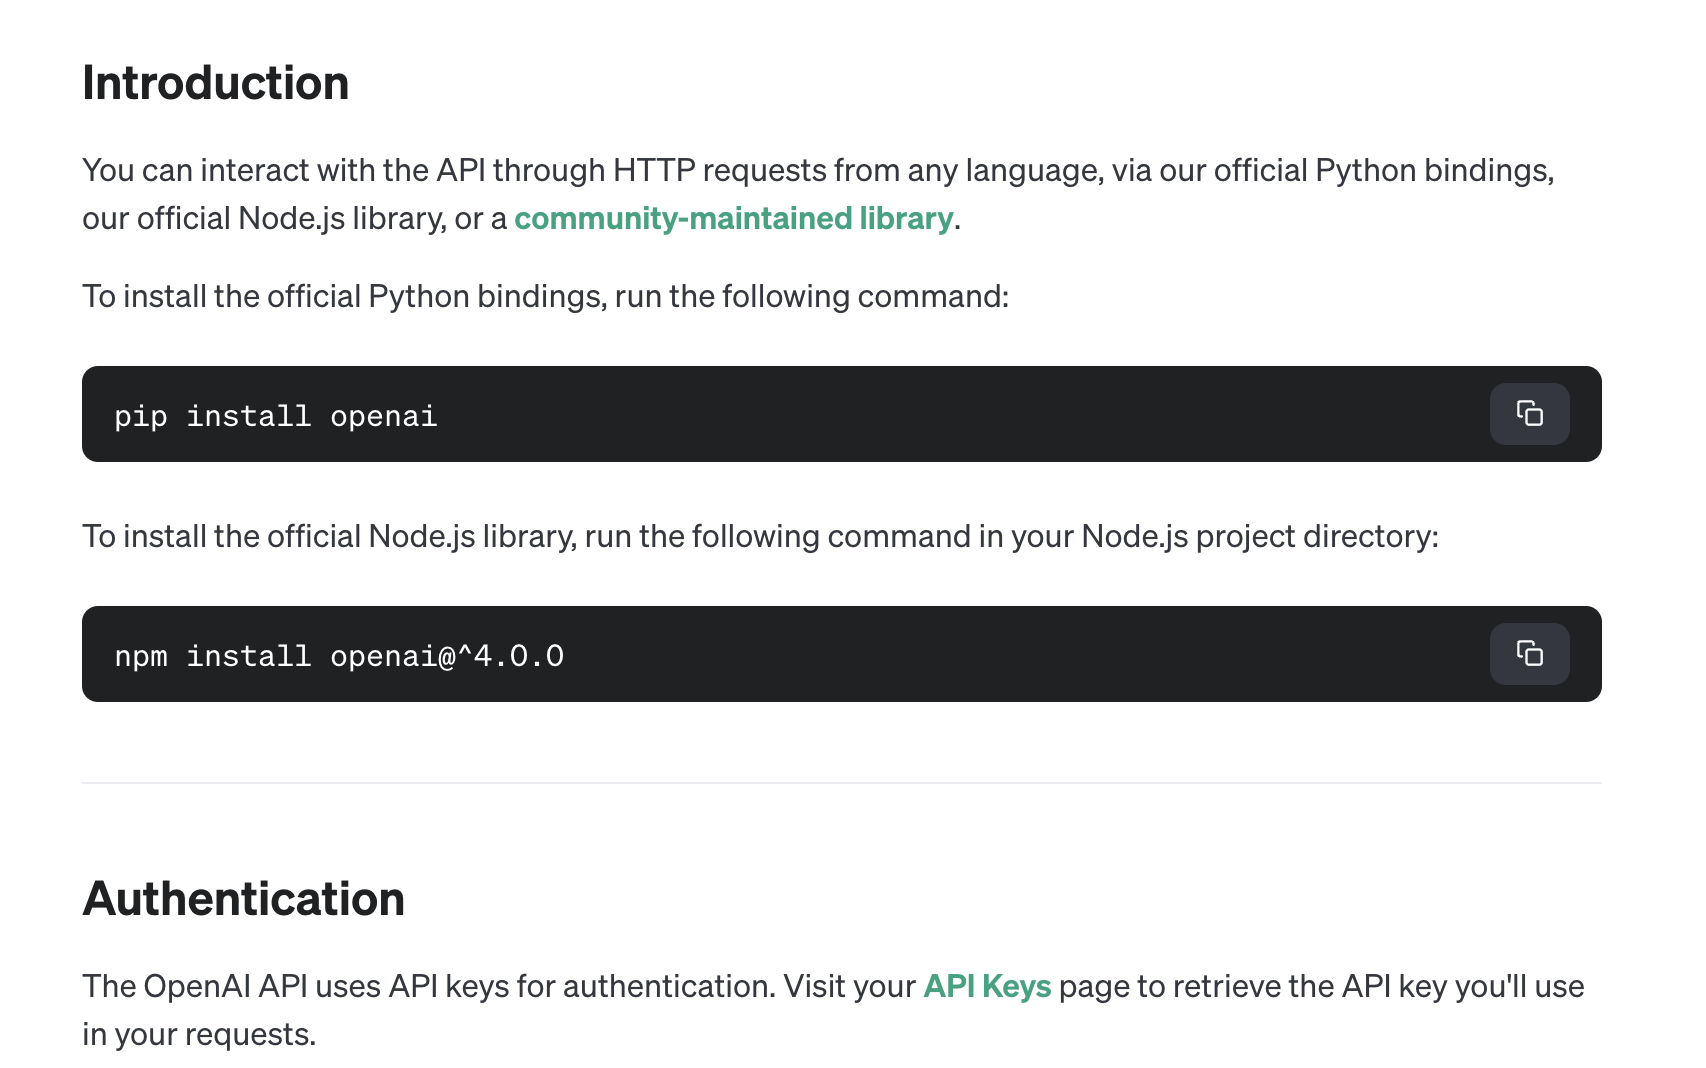Click "install" in the pip command

pos(248,416)
